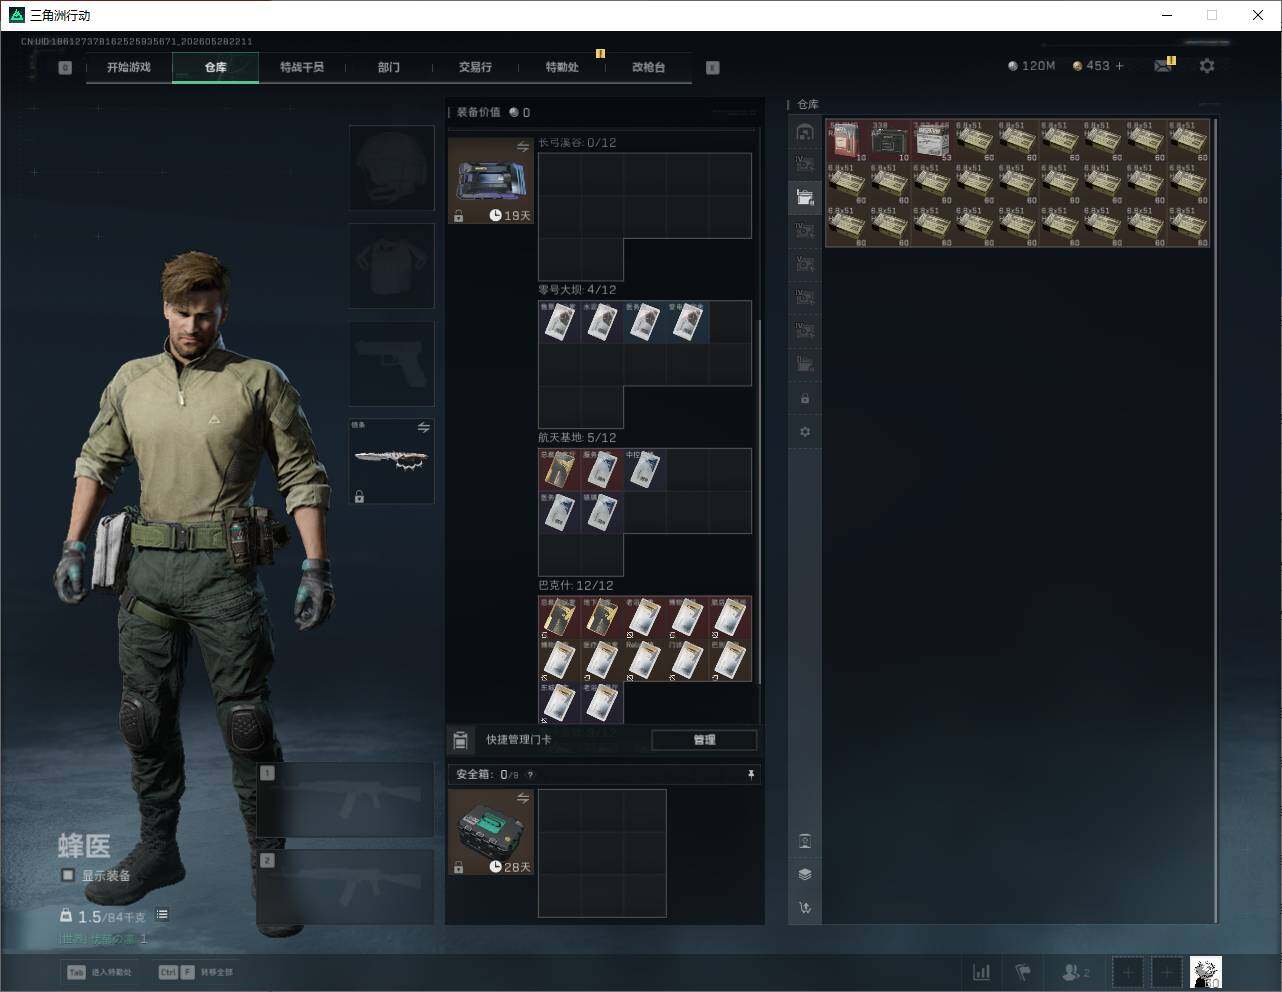Click the safe box with 28天 timer

pos(491,832)
